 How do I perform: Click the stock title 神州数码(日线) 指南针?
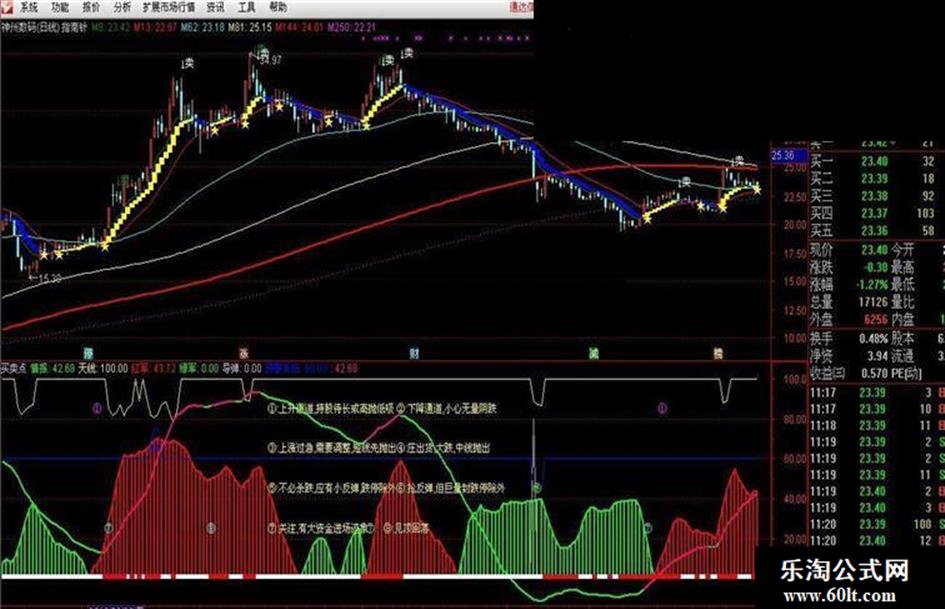pyautogui.click(x=44, y=27)
